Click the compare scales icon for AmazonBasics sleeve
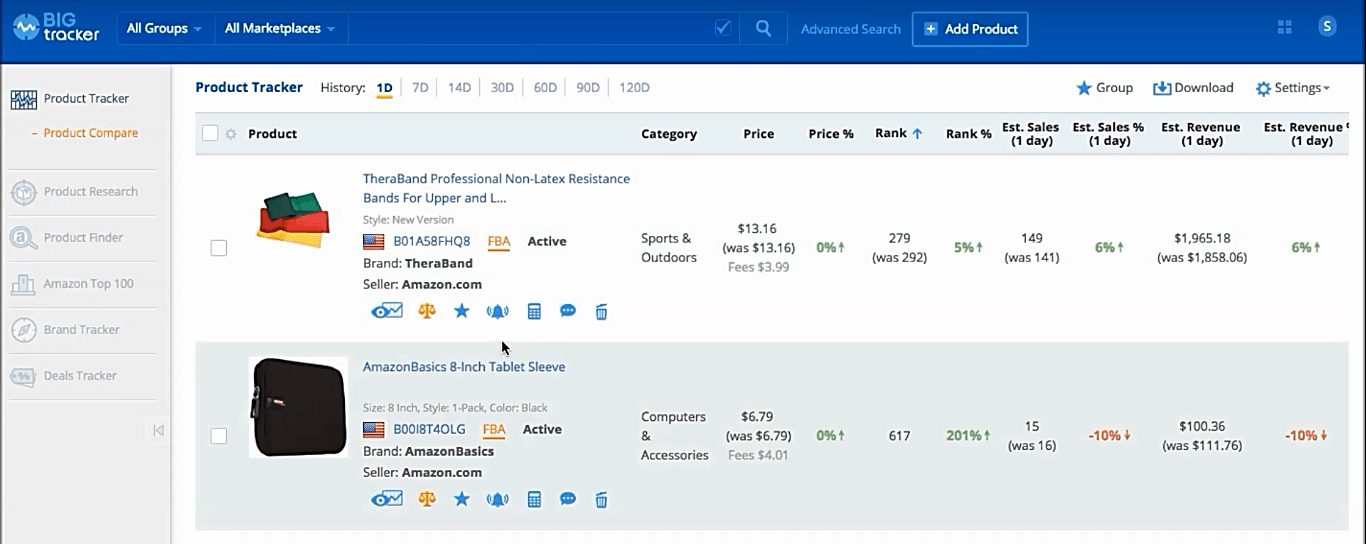This screenshot has height=544, width=1366. (x=427, y=500)
